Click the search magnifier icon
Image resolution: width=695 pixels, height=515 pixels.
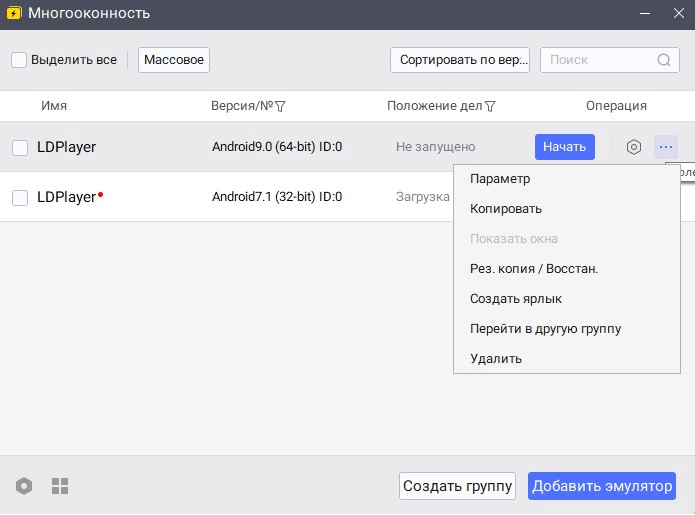pos(664,60)
